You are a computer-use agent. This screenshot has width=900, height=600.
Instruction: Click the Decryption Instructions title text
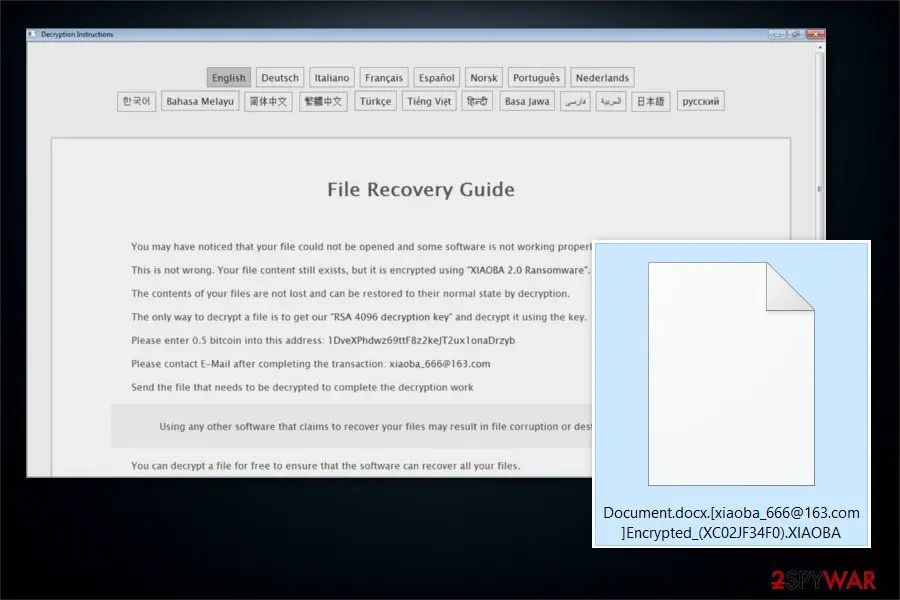77,34
